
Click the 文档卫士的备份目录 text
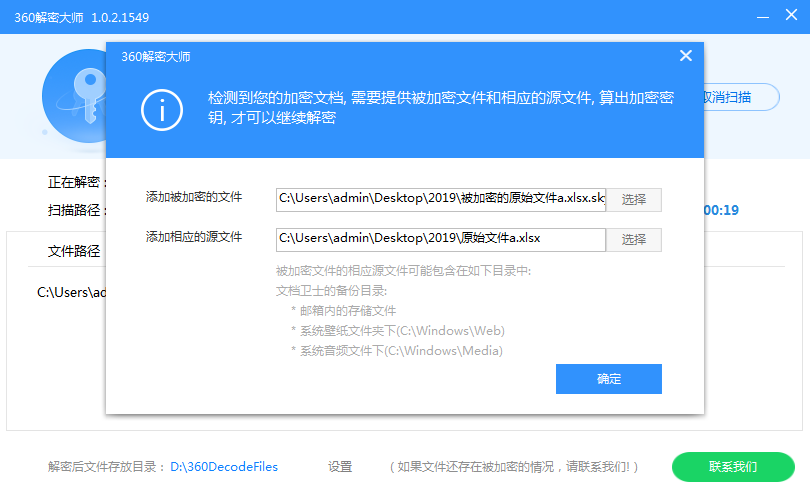331,291
